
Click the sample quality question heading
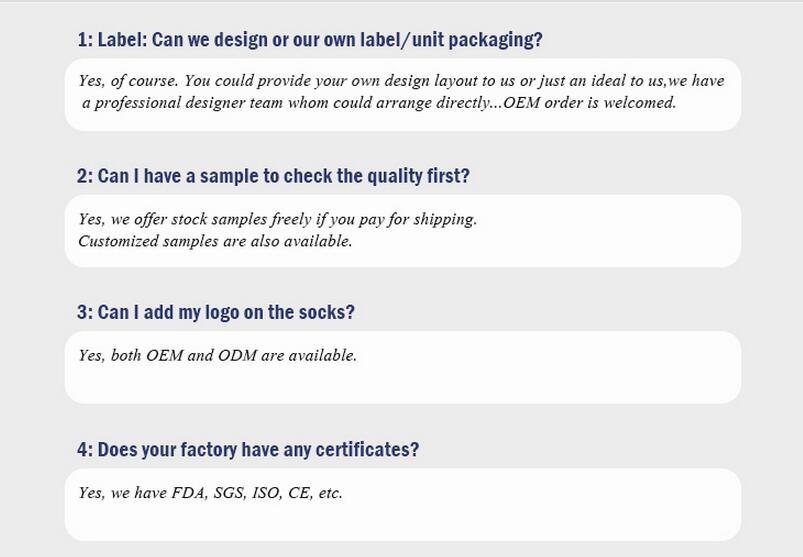tap(273, 176)
